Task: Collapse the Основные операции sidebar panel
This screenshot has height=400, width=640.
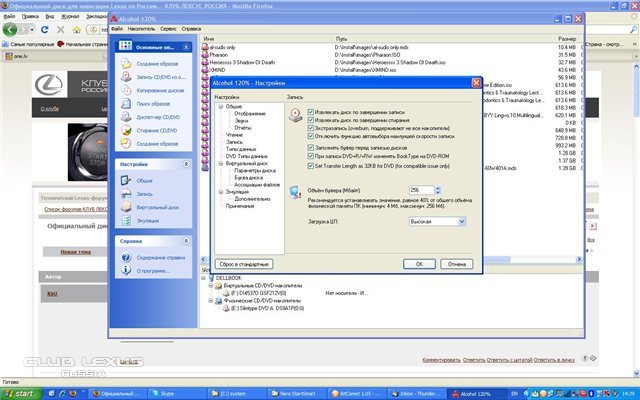Action: click(x=186, y=47)
